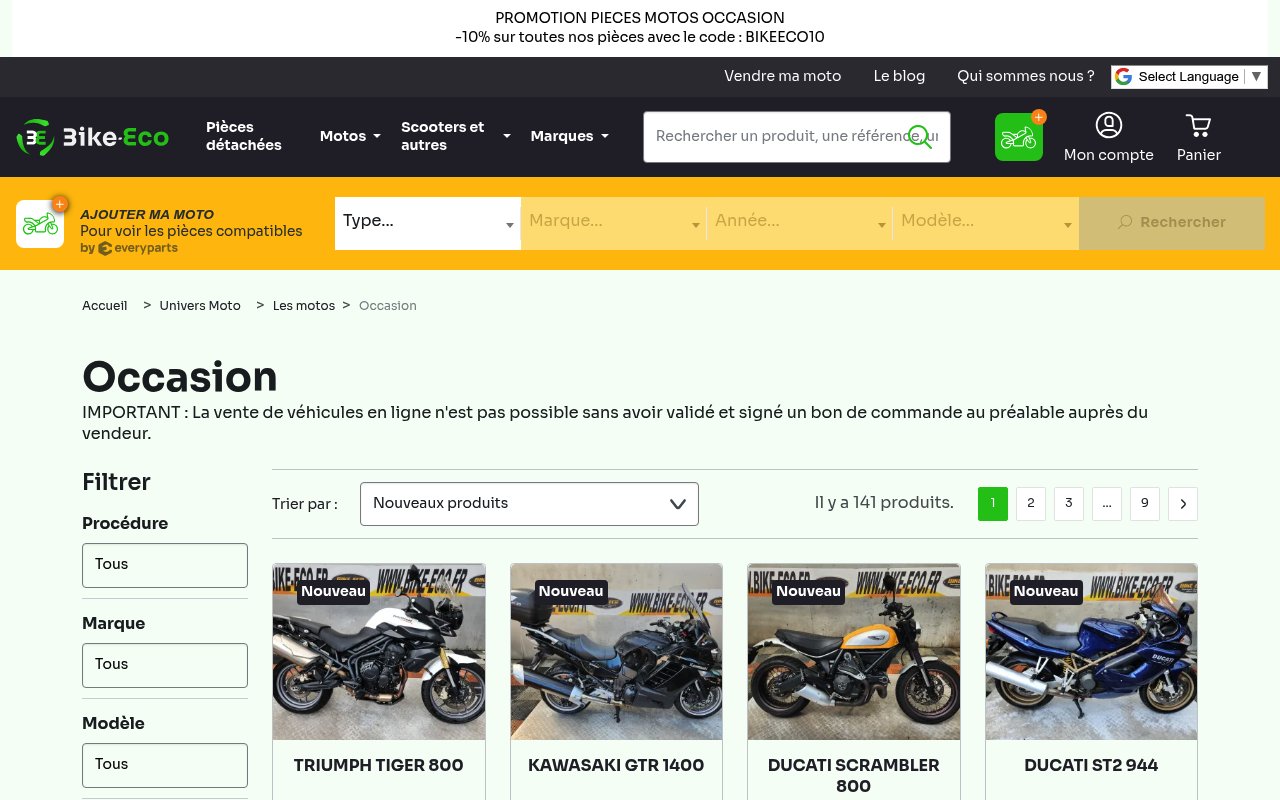Open the Motos dropdown menu
This screenshot has width=1280, height=800.
point(350,136)
